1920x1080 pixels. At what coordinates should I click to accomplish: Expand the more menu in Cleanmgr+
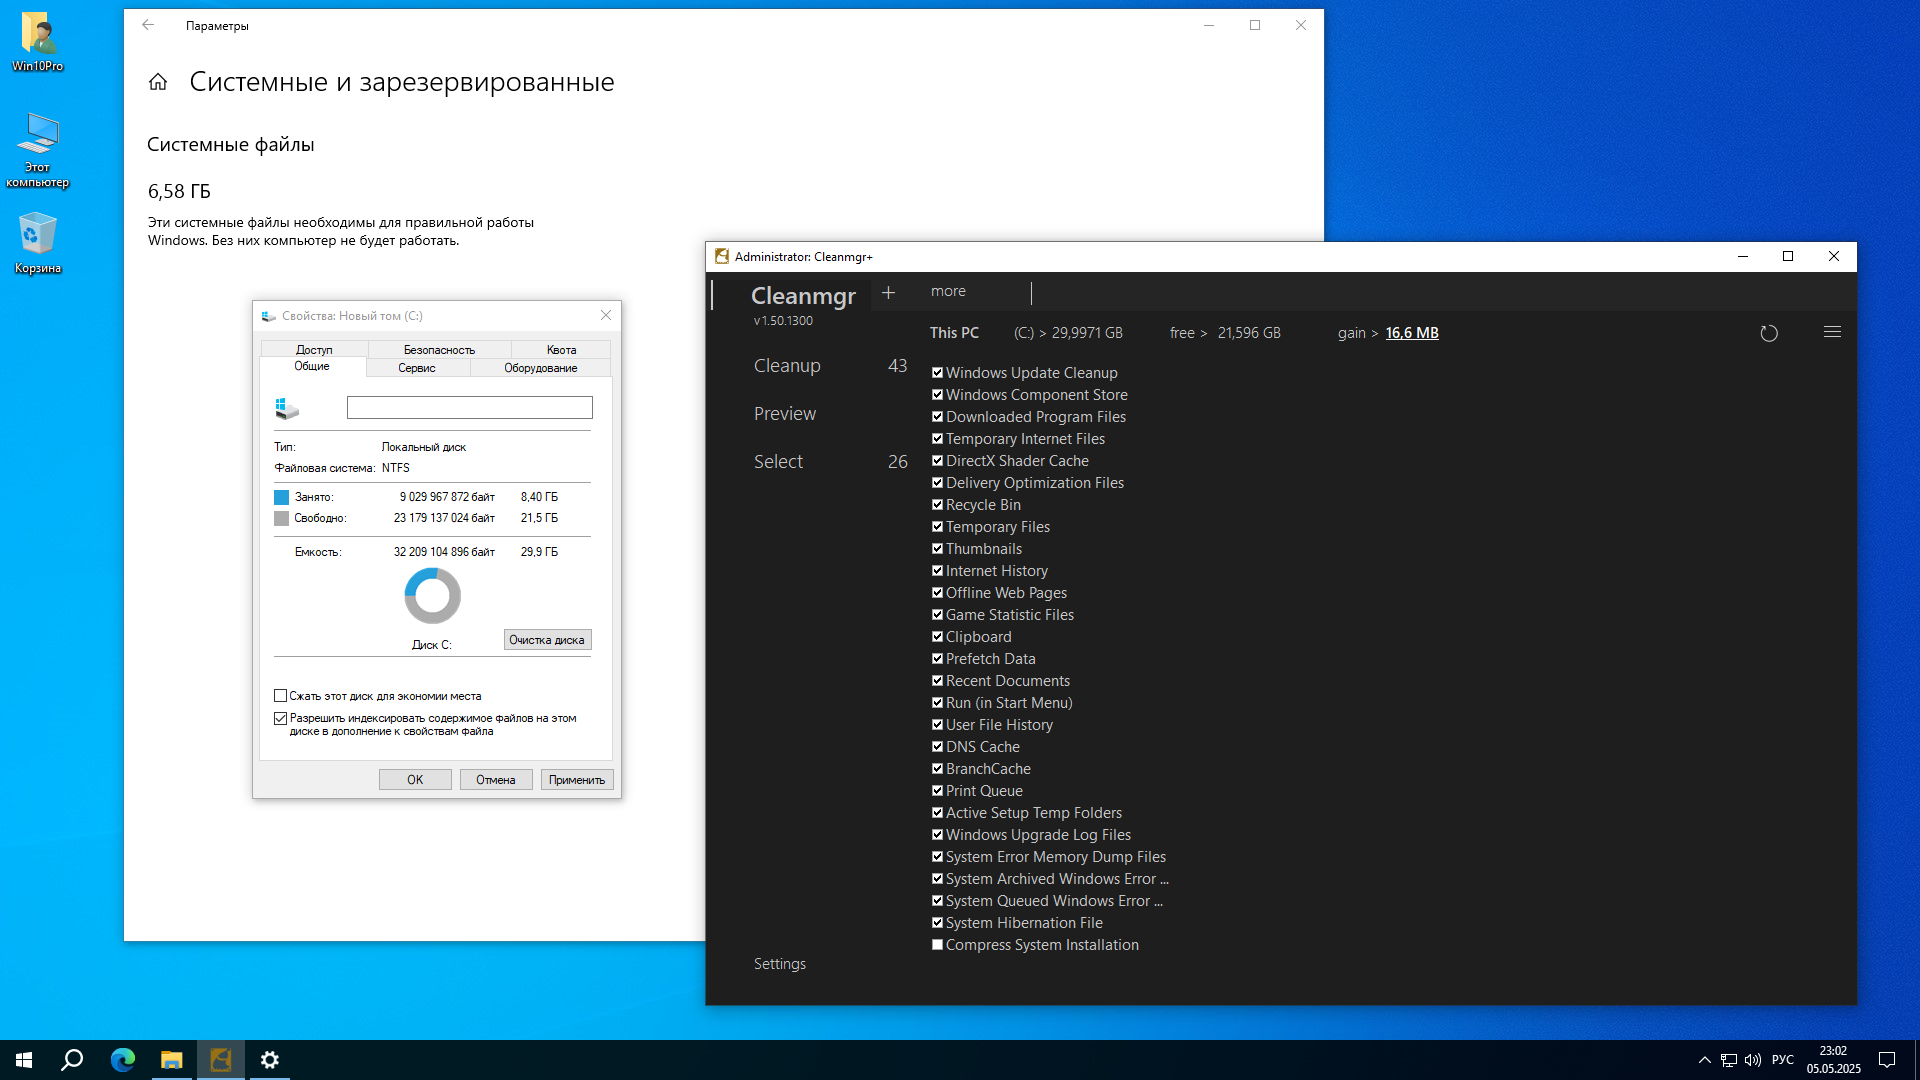click(x=947, y=291)
